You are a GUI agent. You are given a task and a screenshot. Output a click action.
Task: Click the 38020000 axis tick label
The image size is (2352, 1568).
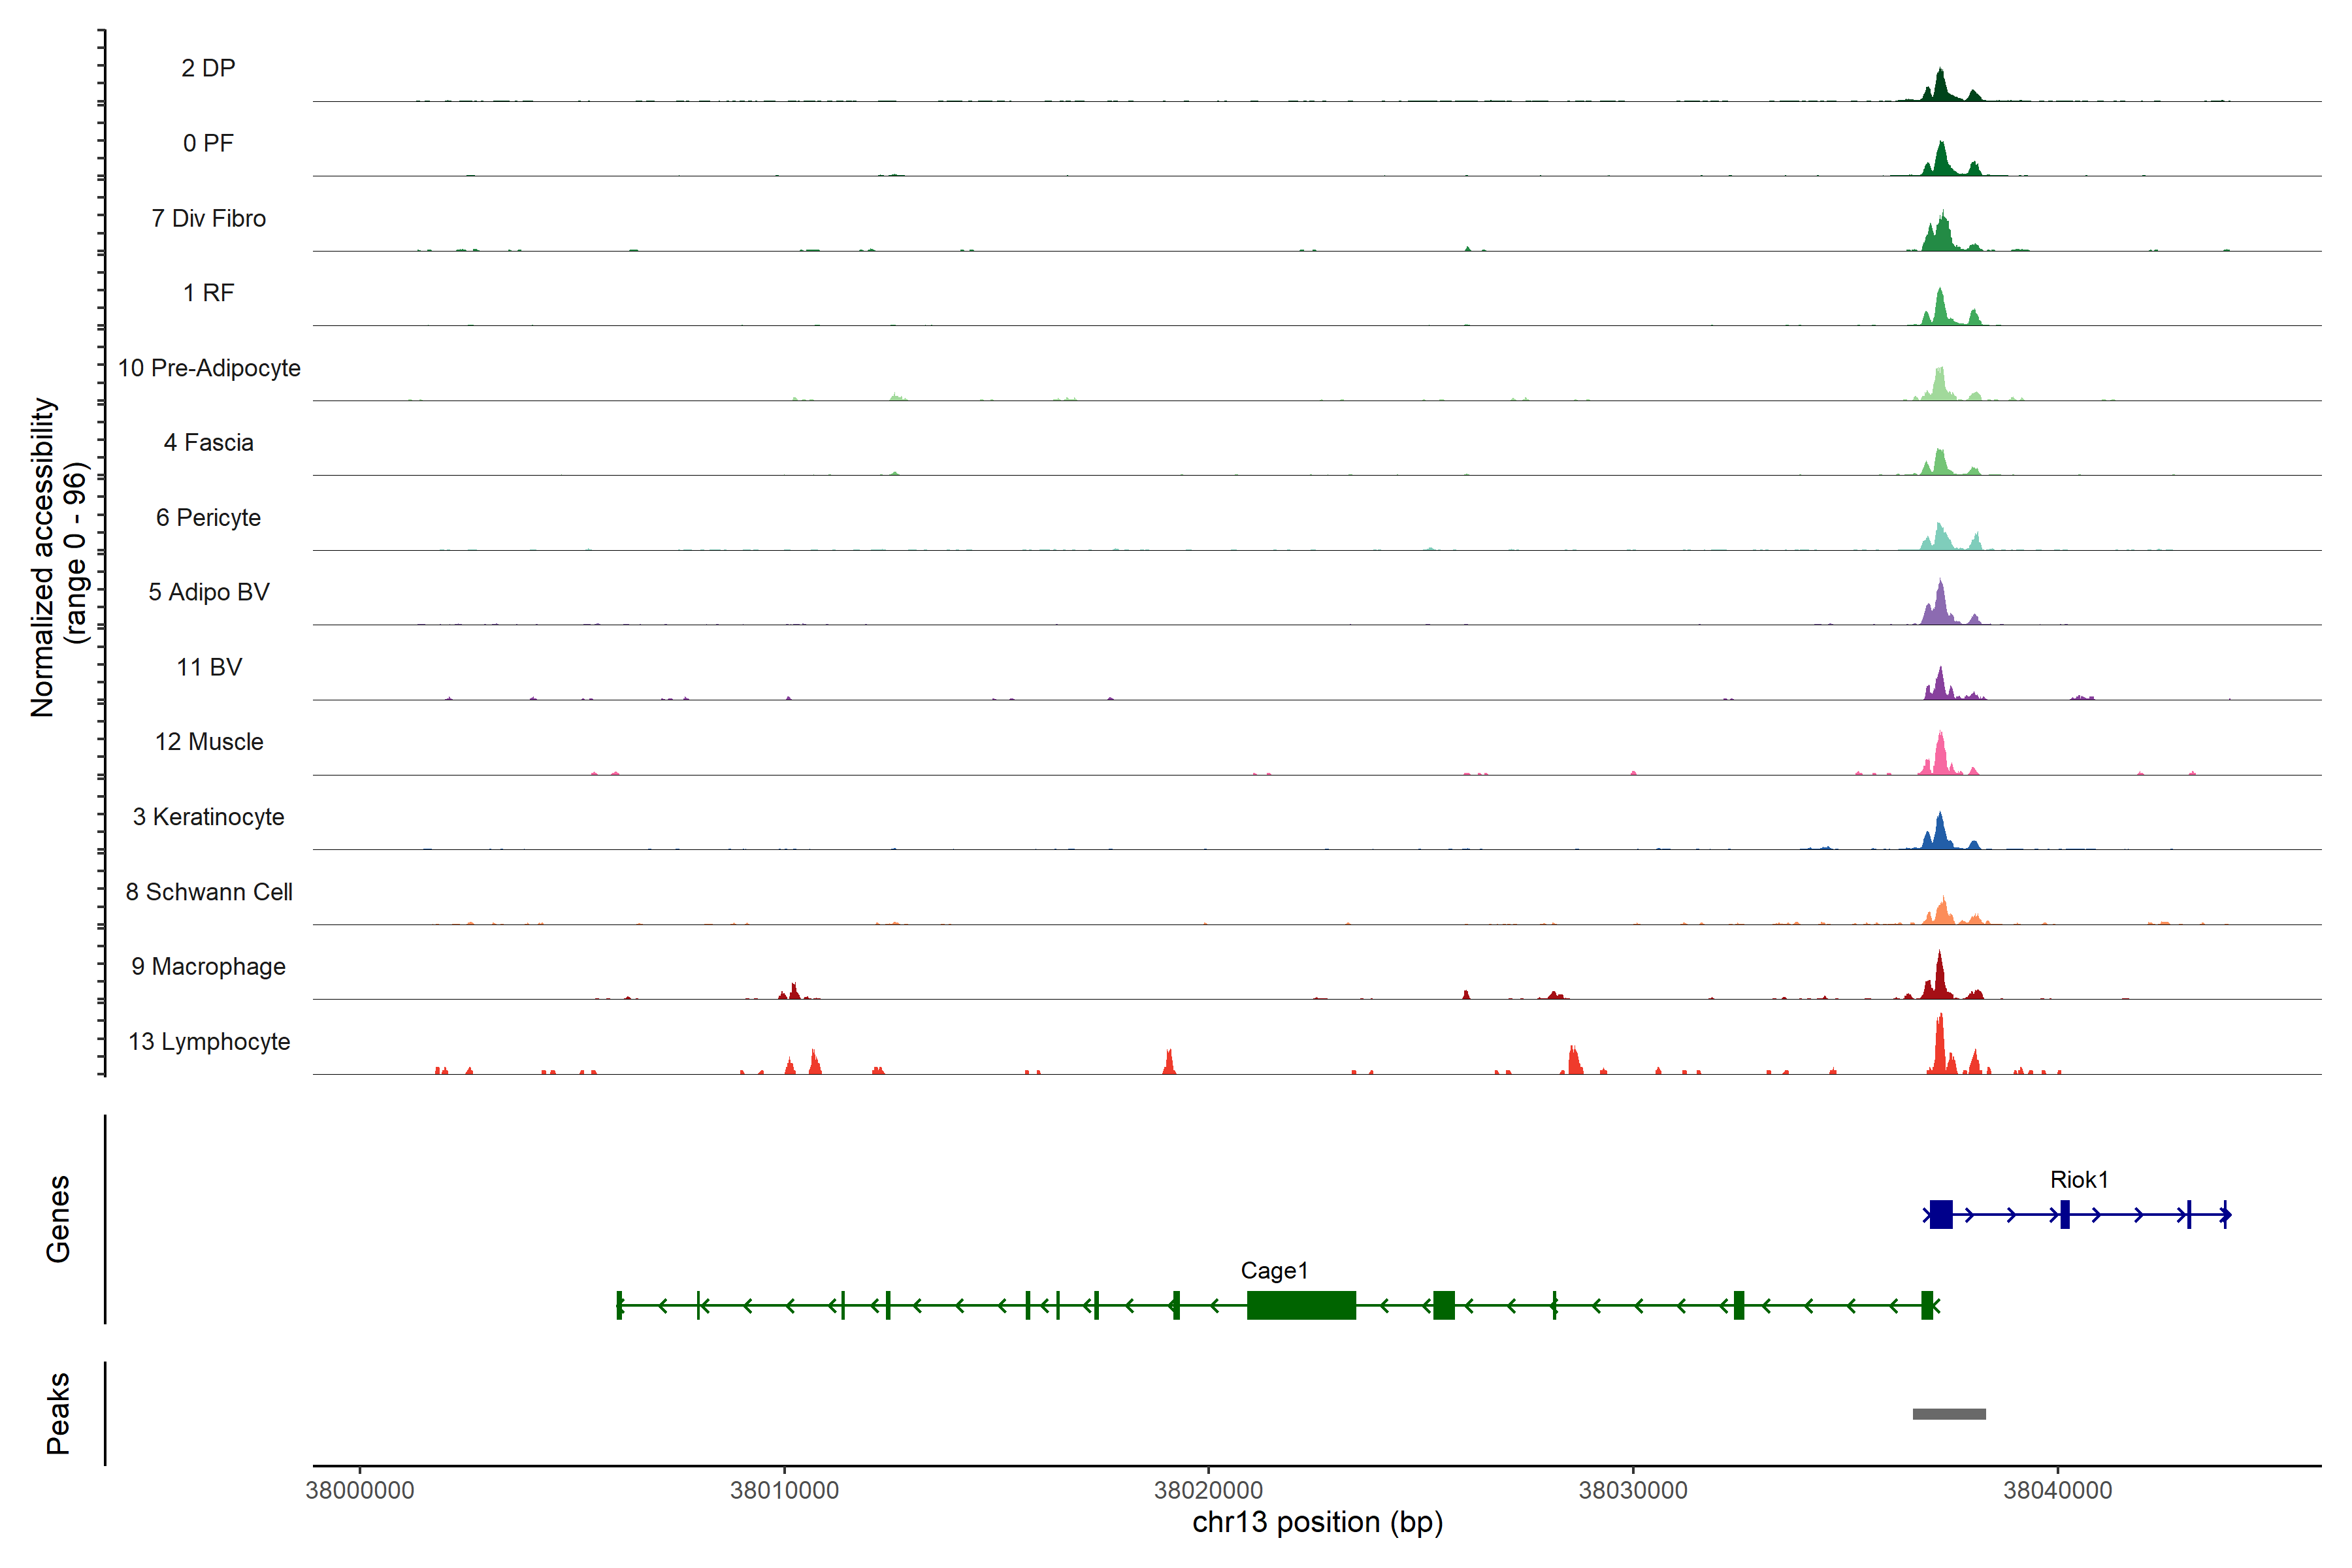pos(1208,1491)
